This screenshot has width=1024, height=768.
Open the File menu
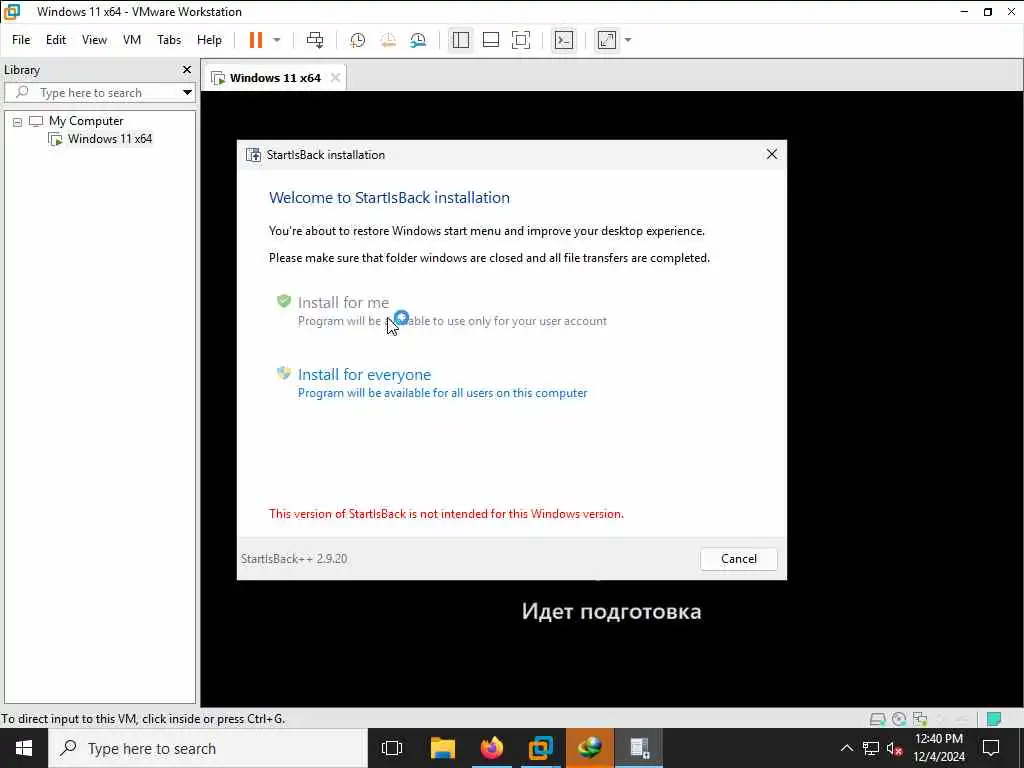click(x=21, y=40)
